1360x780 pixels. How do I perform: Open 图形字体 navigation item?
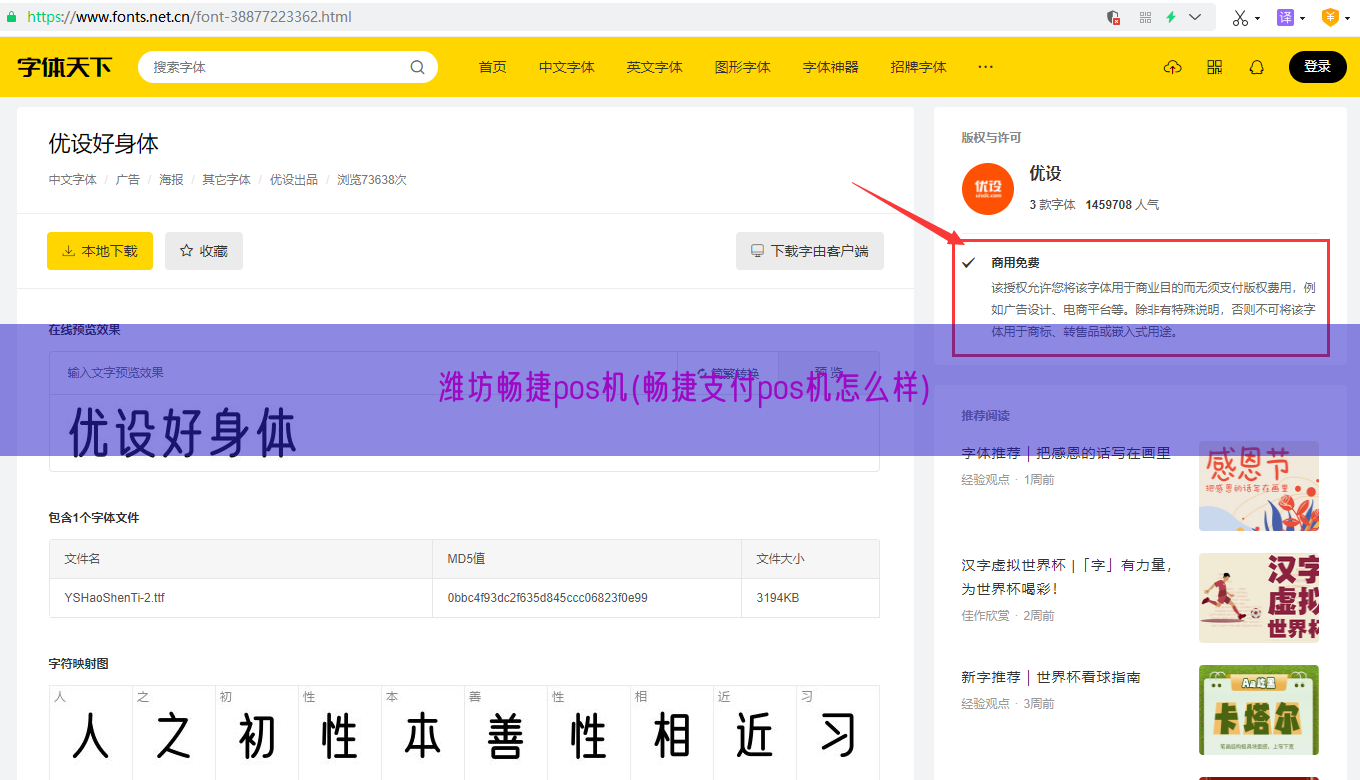[743, 67]
